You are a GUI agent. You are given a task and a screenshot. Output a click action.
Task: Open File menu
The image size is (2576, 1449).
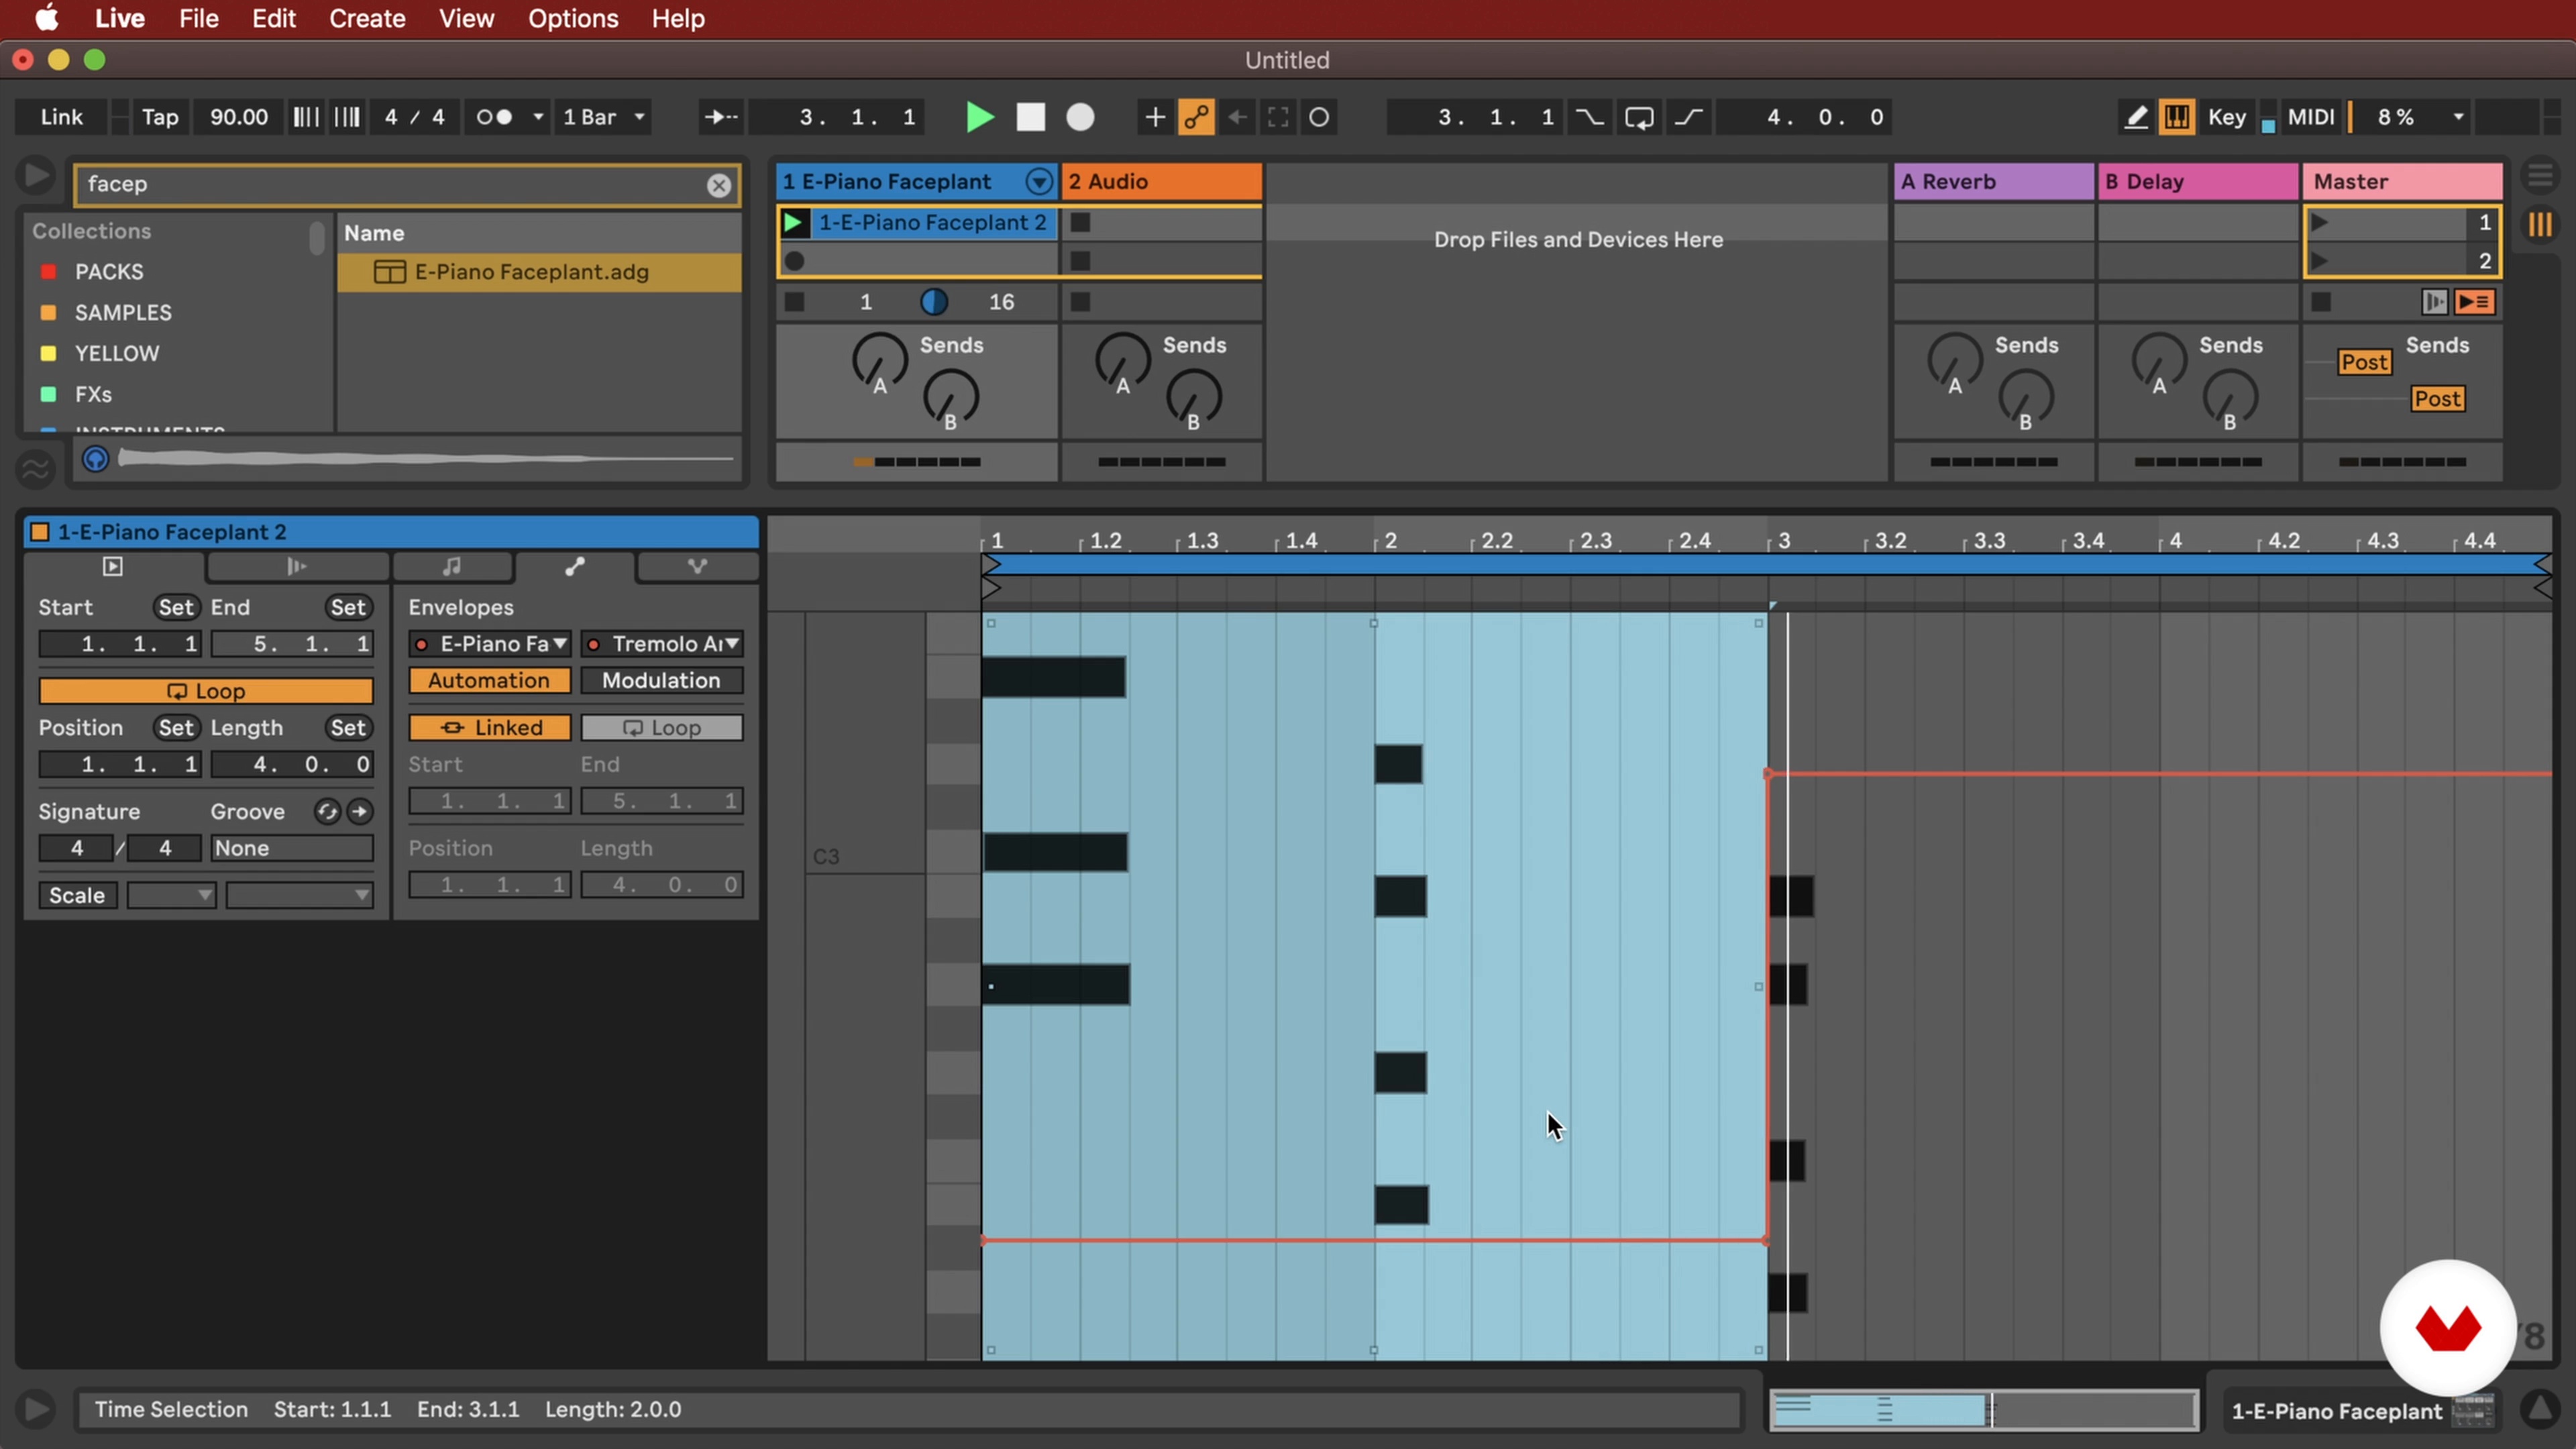tap(198, 18)
